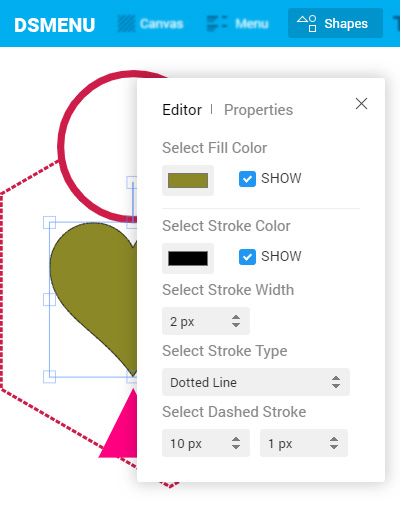Close the editor panel with X
400x527 pixels.
point(361,104)
